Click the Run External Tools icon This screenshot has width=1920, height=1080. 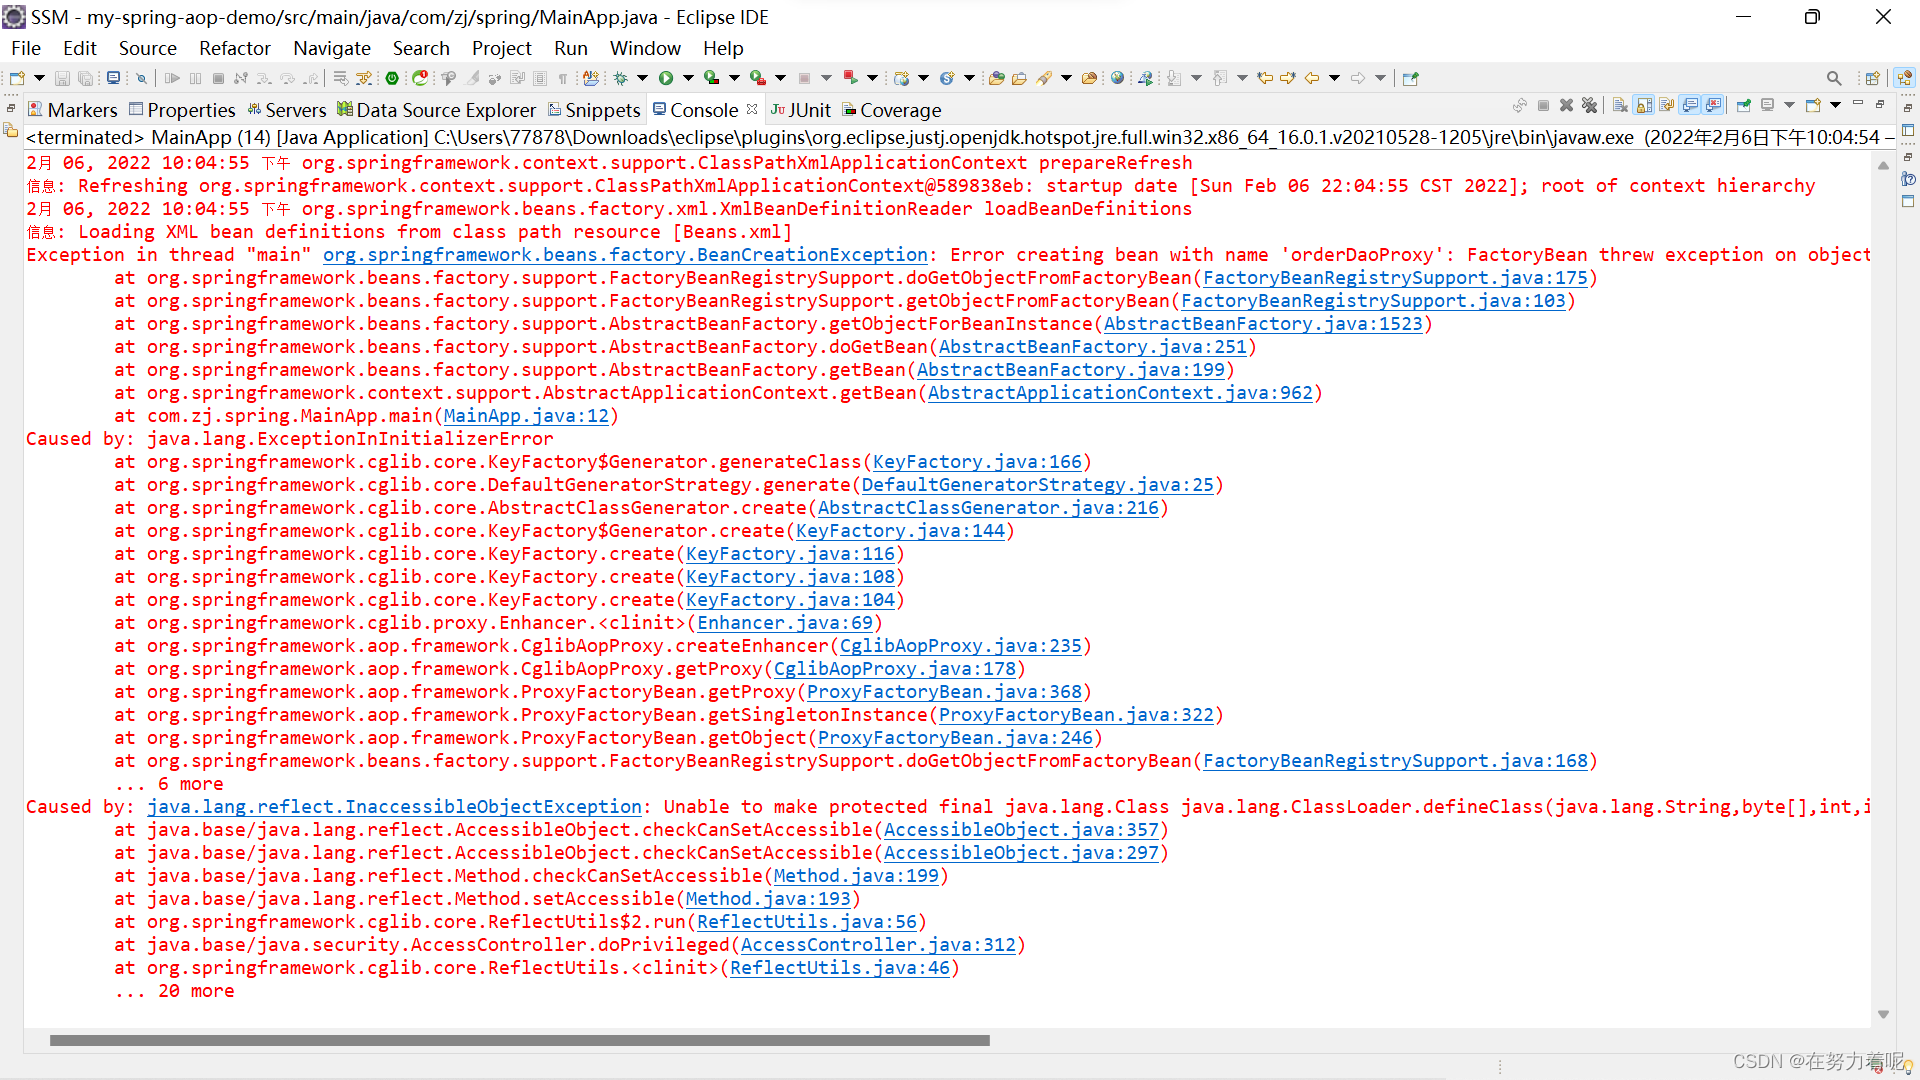point(758,78)
